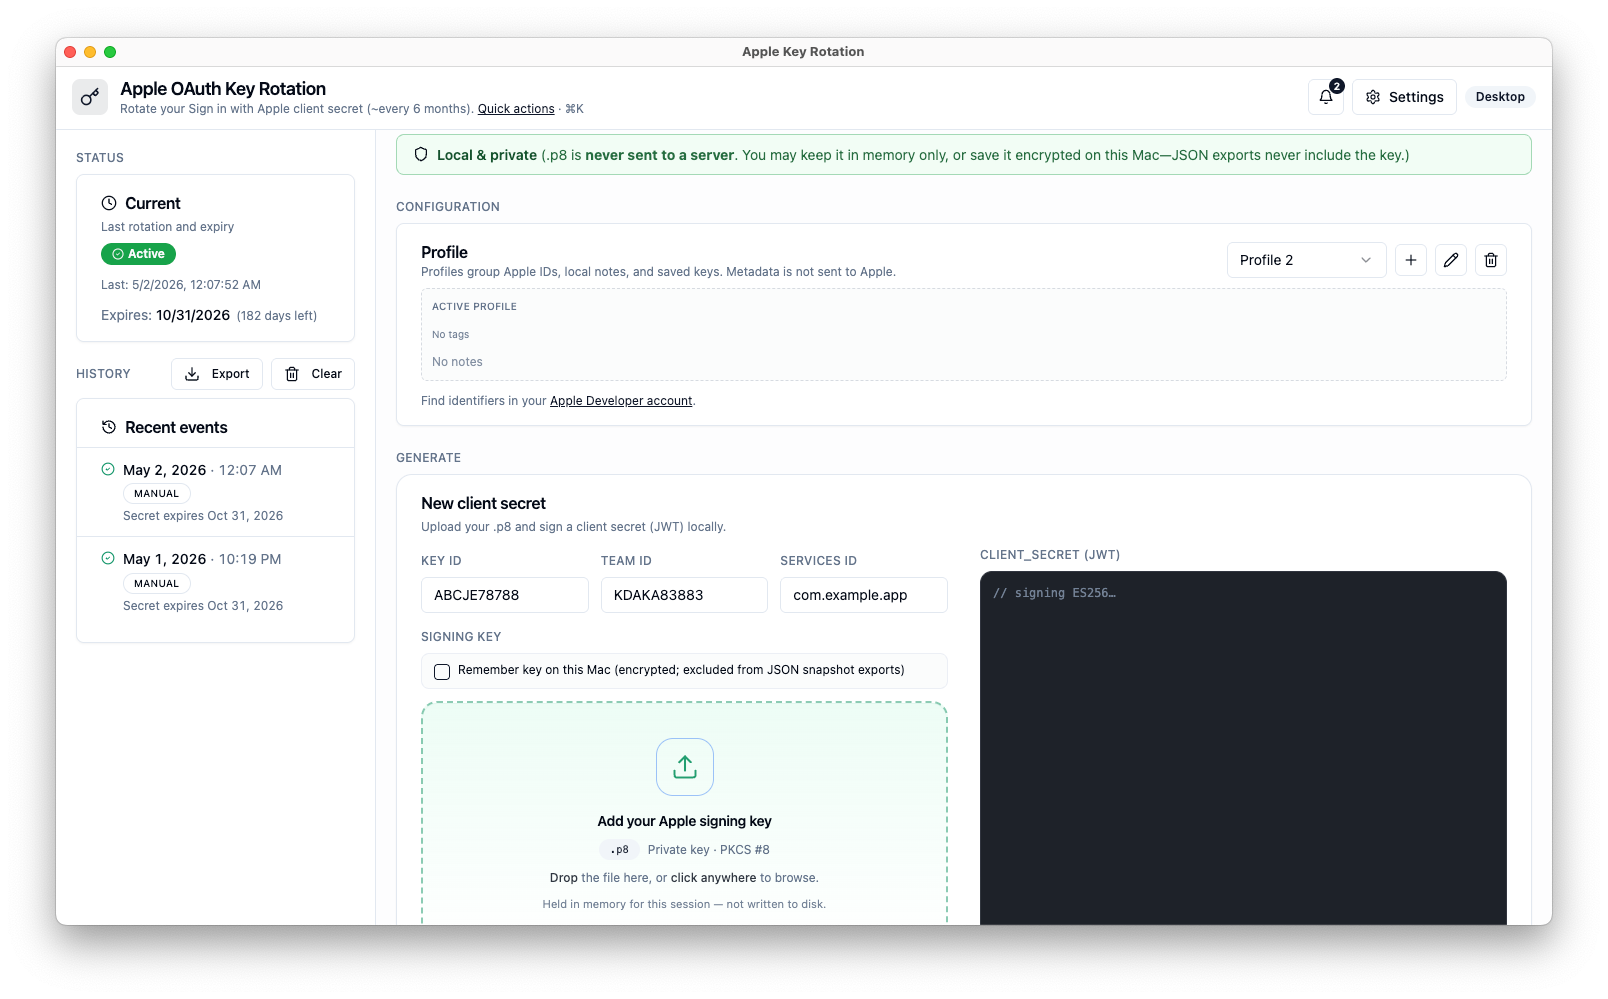The image size is (1608, 999).
Task: Open Settings with the gear button
Action: tap(1404, 97)
